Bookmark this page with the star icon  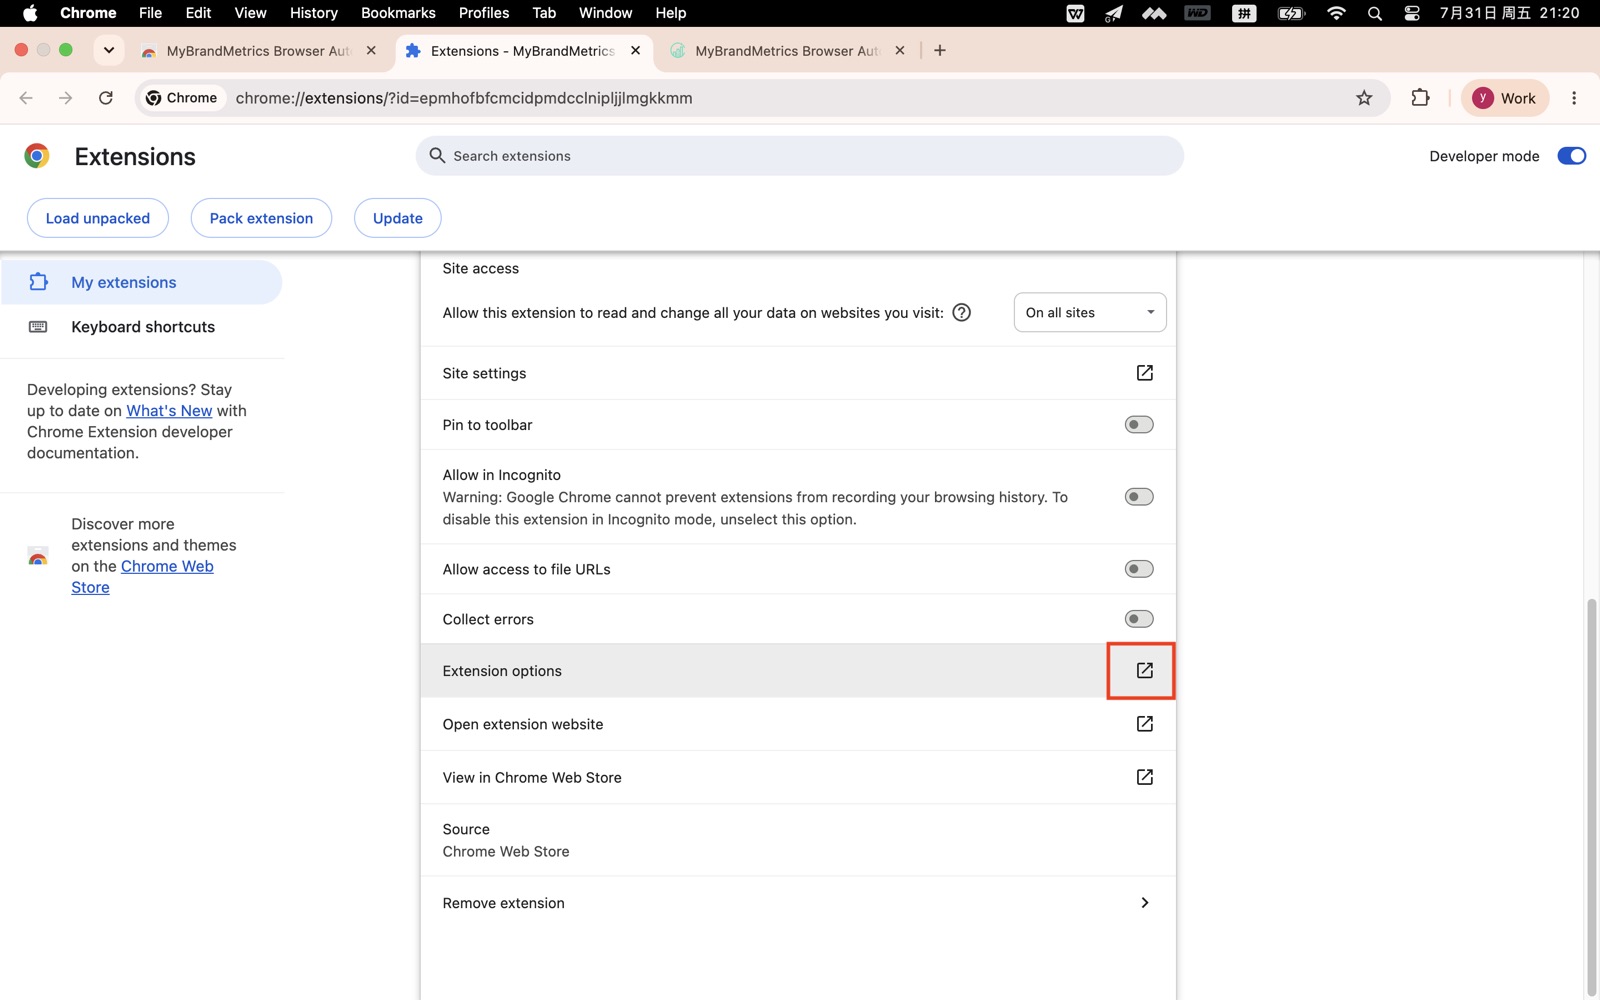pyautogui.click(x=1364, y=98)
